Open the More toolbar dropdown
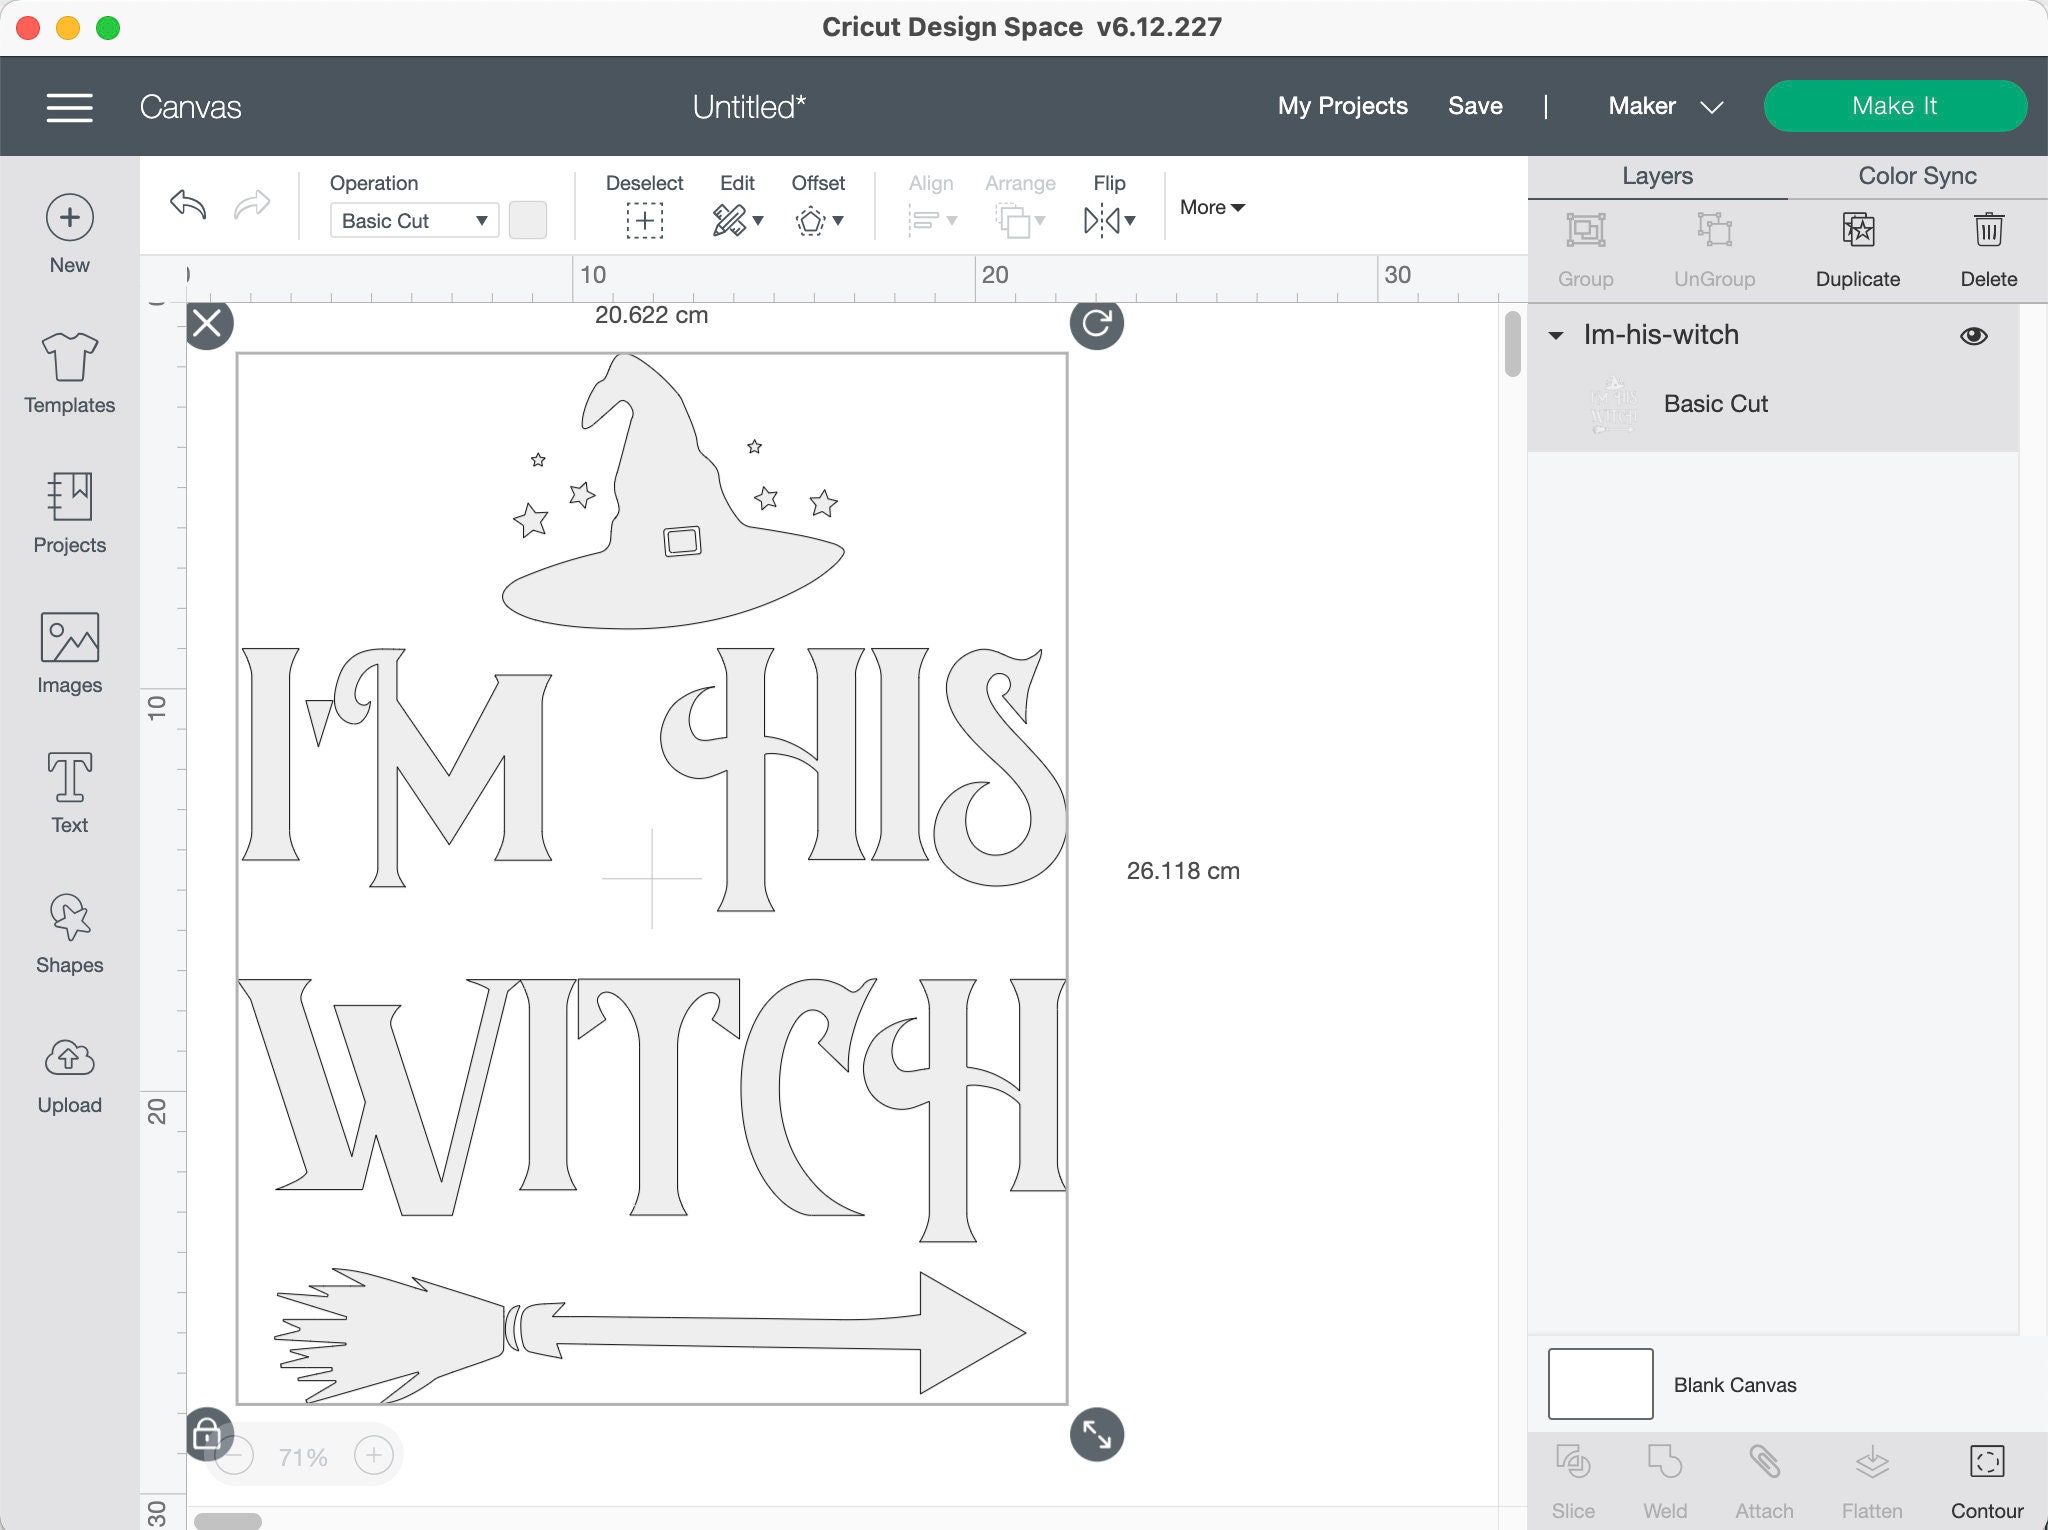This screenshot has height=1530, width=2048. (x=1211, y=207)
